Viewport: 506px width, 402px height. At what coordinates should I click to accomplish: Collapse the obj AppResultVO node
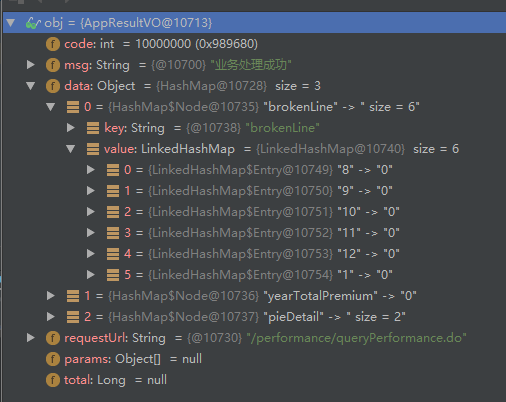coord(11,23)
